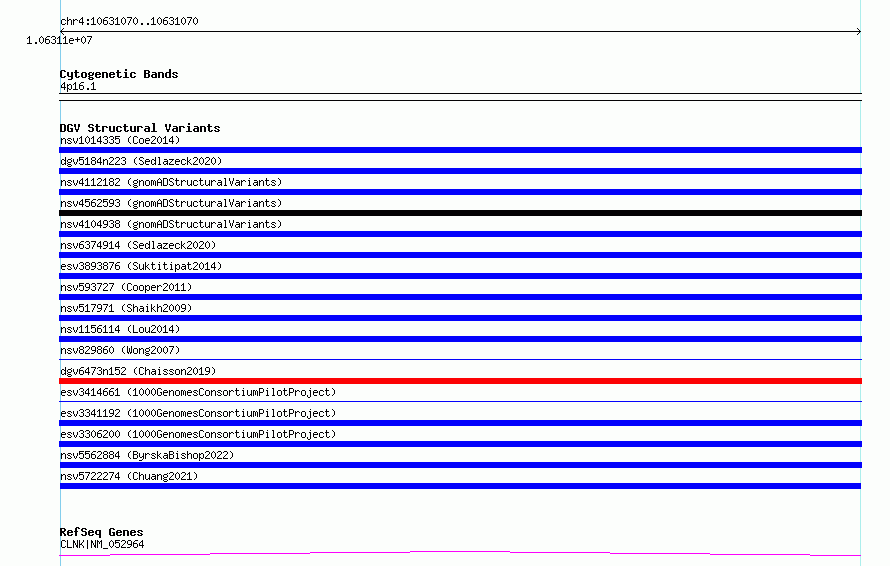Click the 1.06311e+07 scale value

click(59, 40)
